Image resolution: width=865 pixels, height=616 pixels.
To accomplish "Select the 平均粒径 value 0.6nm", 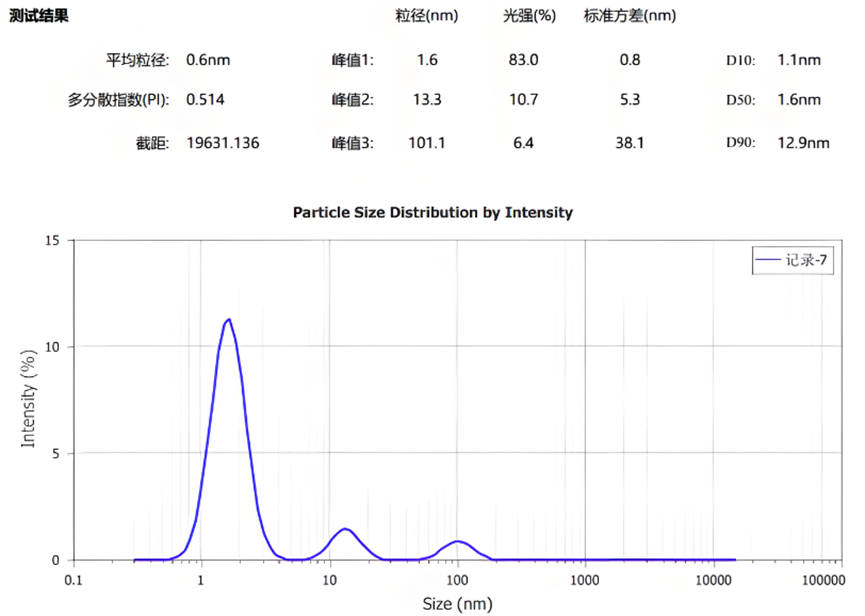I will point(208,60).
